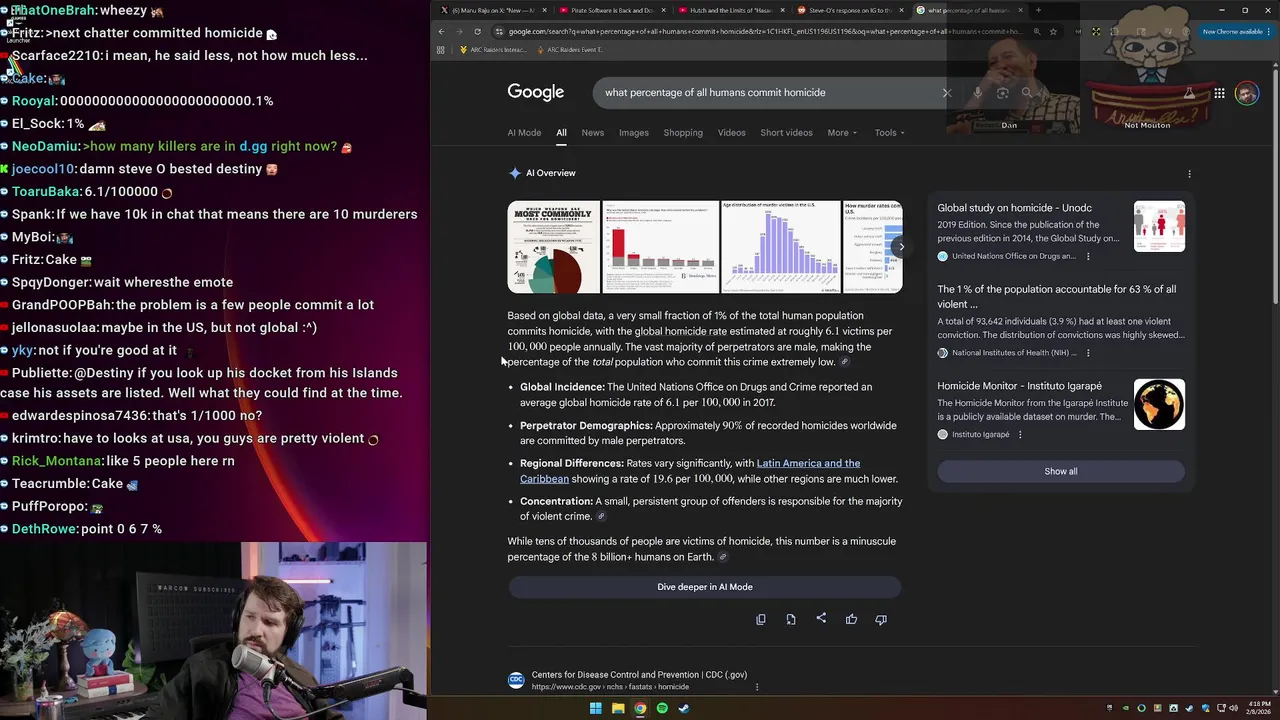Switch to Shopping results

point(683,133)
